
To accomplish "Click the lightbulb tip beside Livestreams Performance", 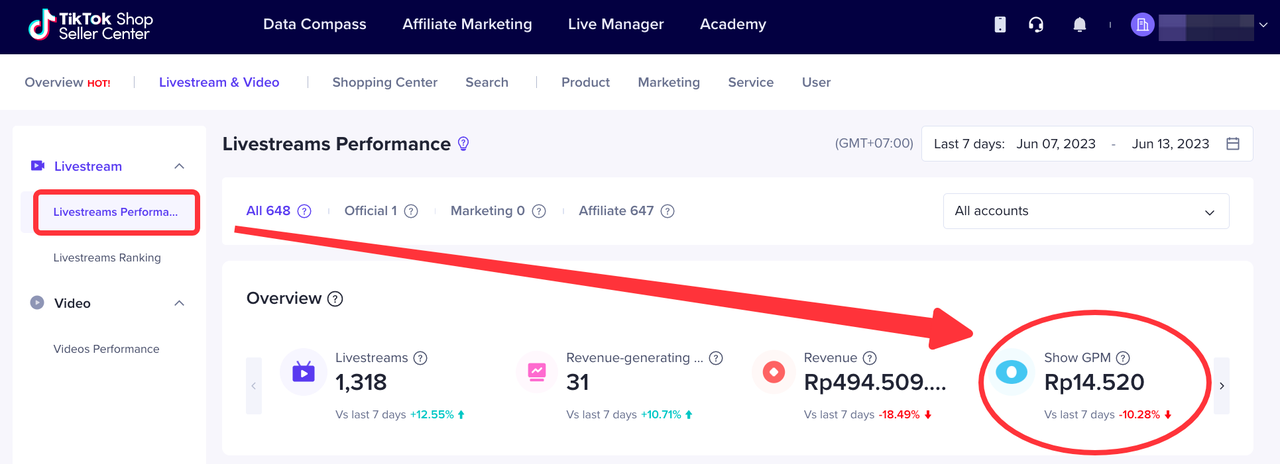I will pos(463,144).
